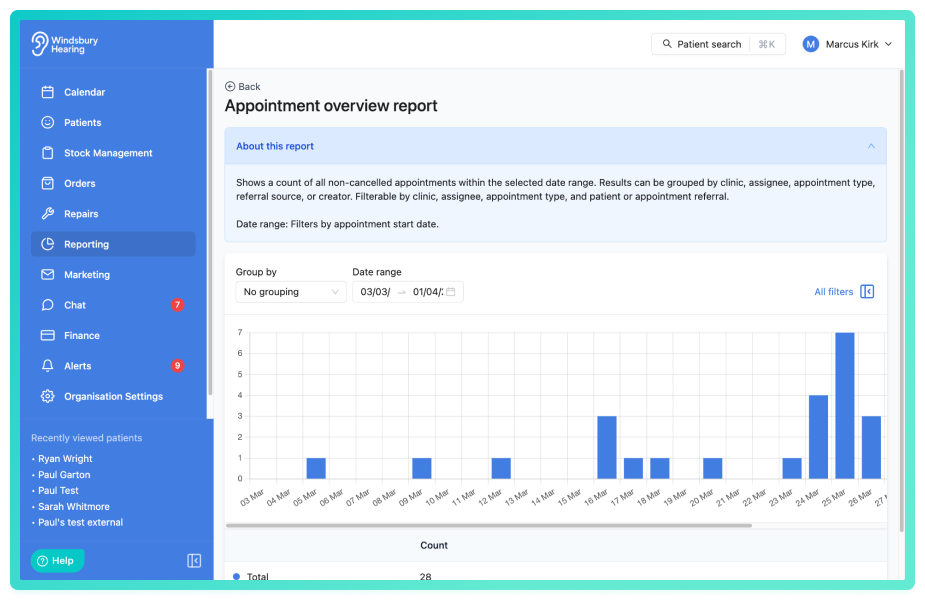Click the tallest bar for 25 Mar
The image size is (925, 600).
pos(845,405)
